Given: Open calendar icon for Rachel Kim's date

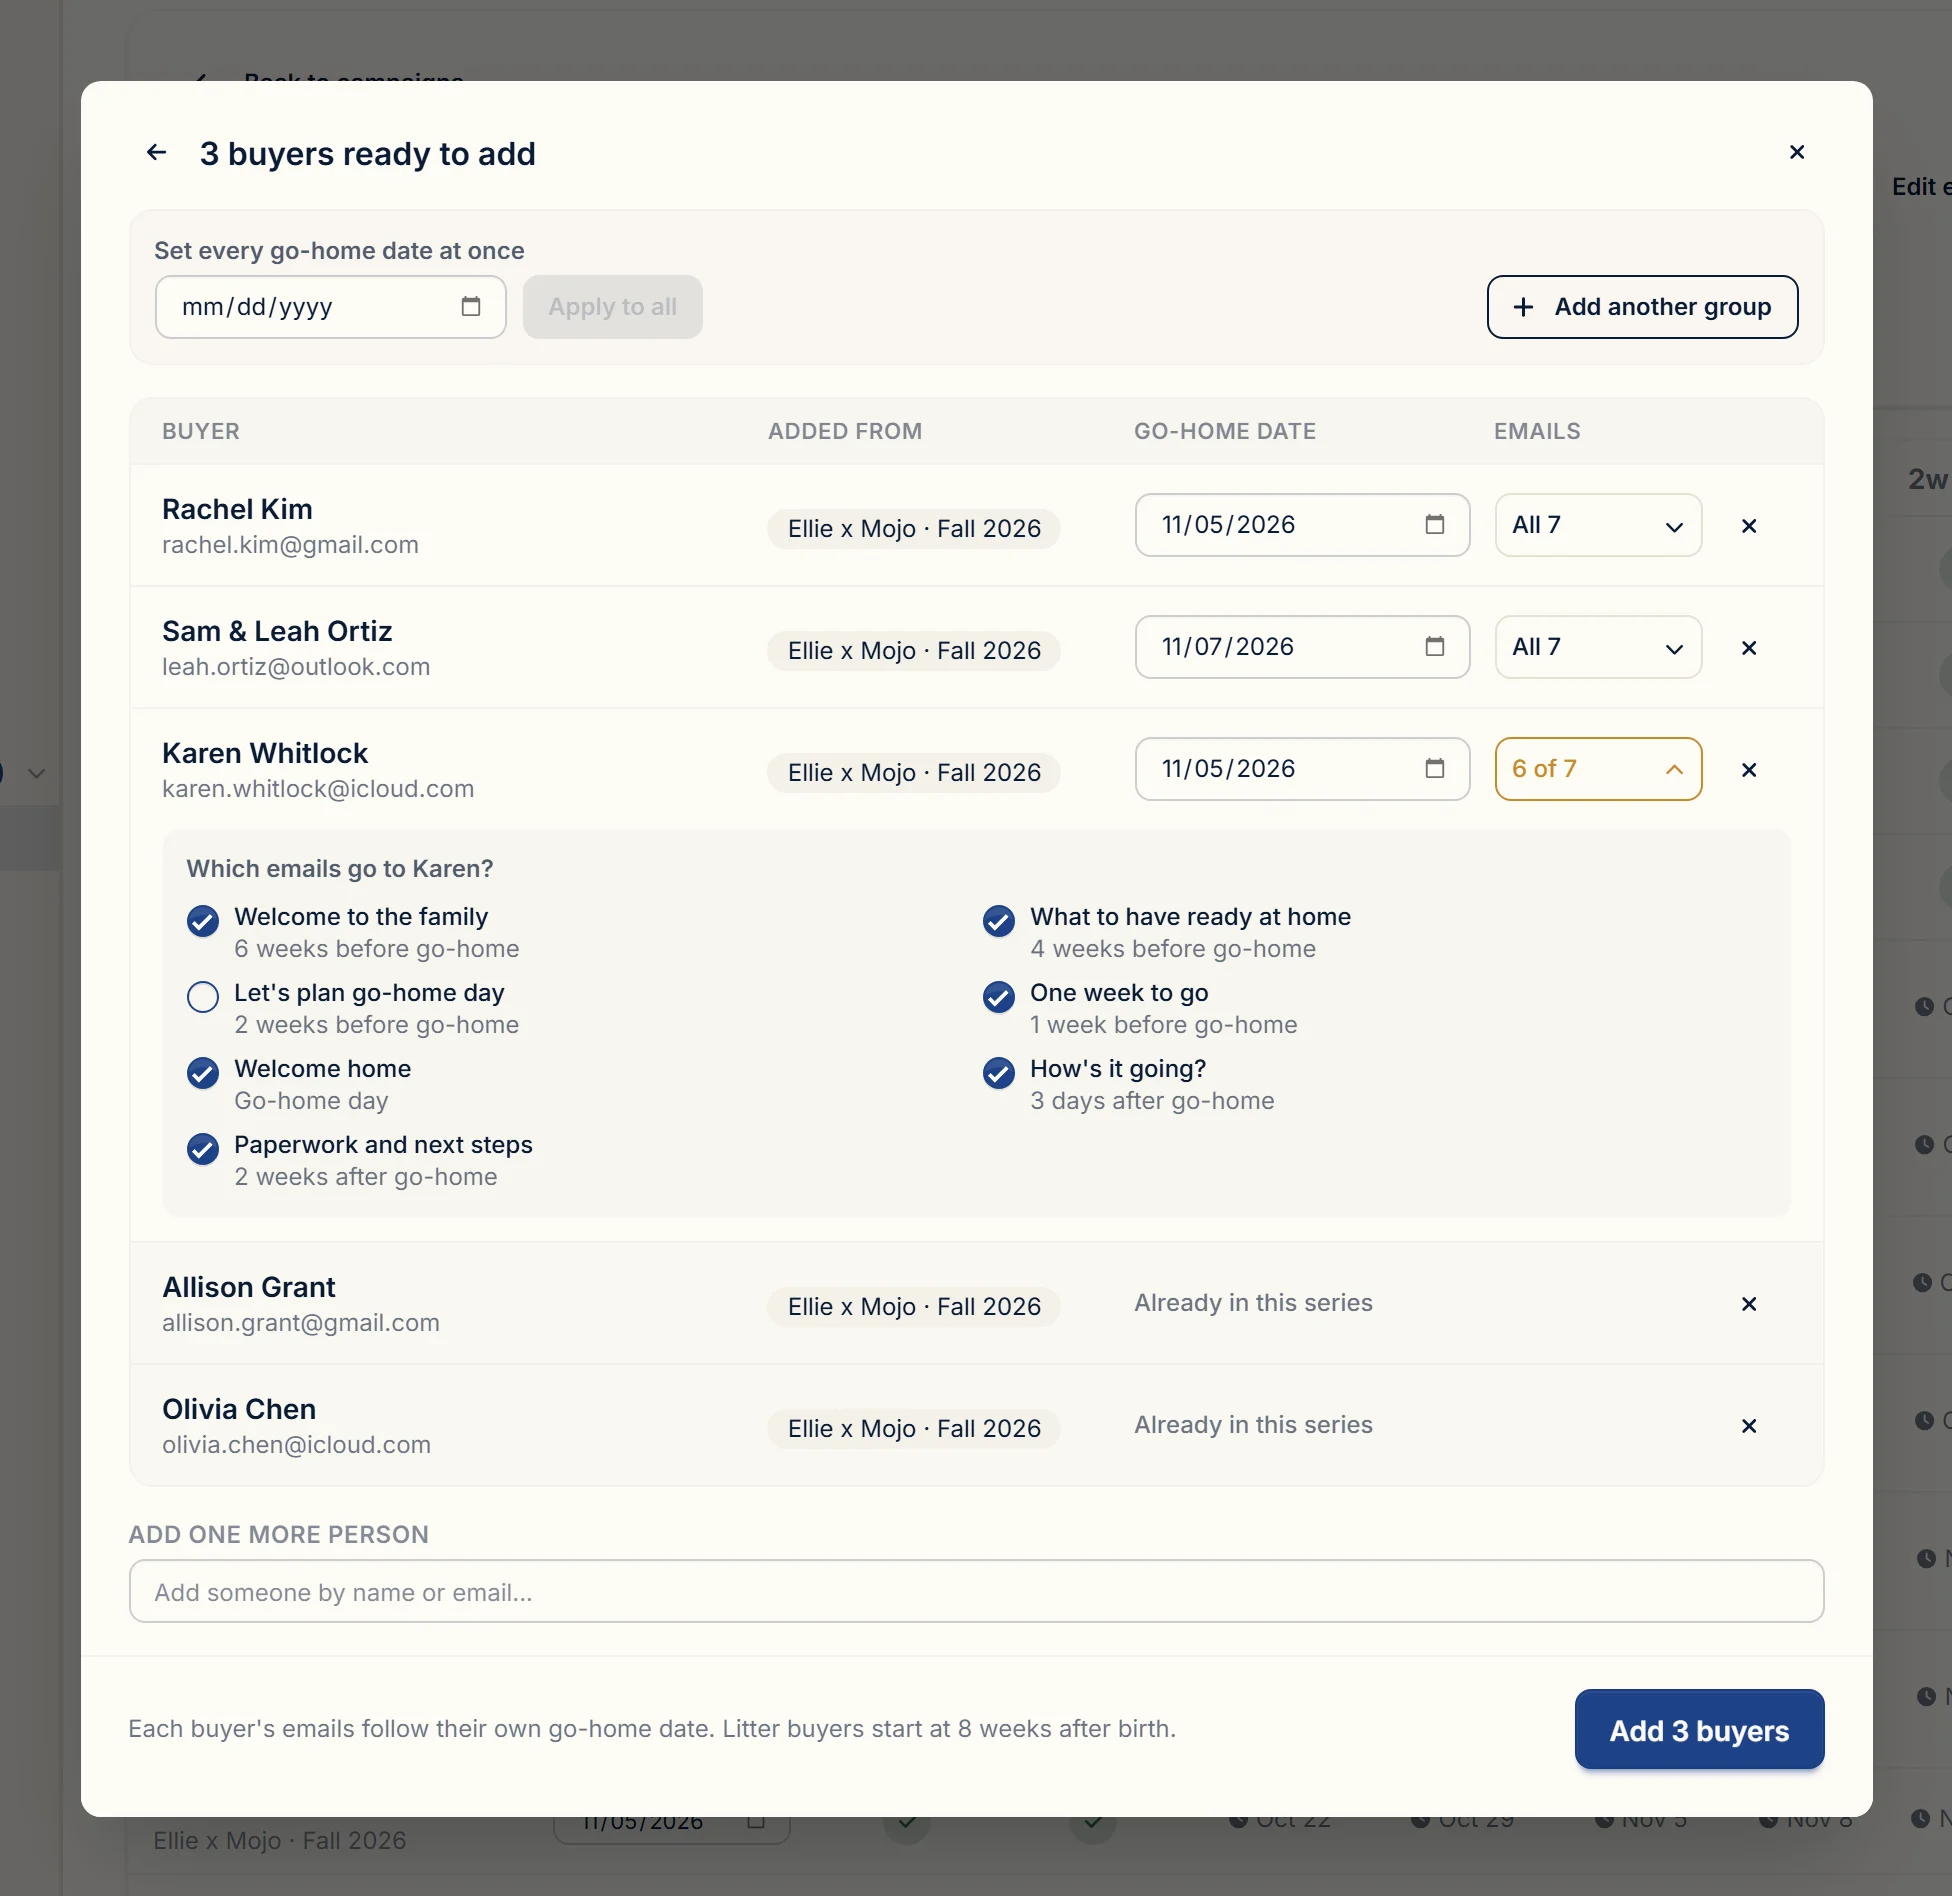Looking at the screenshot, I should pos(1435,525).
